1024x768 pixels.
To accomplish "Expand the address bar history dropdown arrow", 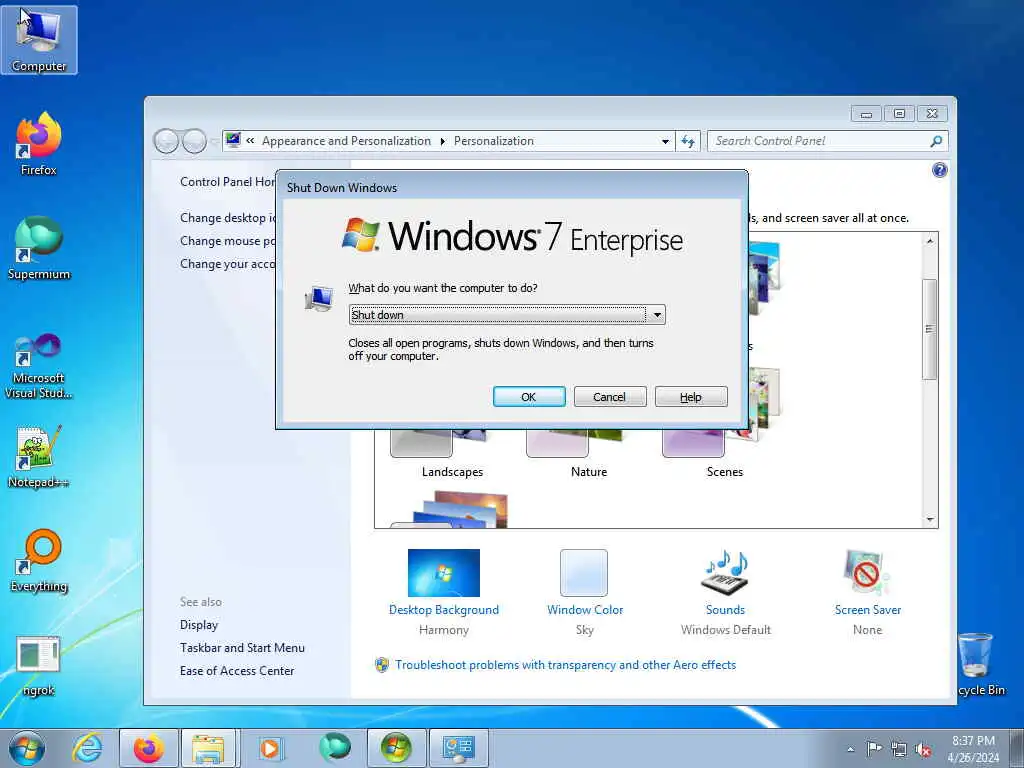I will 665,141.
